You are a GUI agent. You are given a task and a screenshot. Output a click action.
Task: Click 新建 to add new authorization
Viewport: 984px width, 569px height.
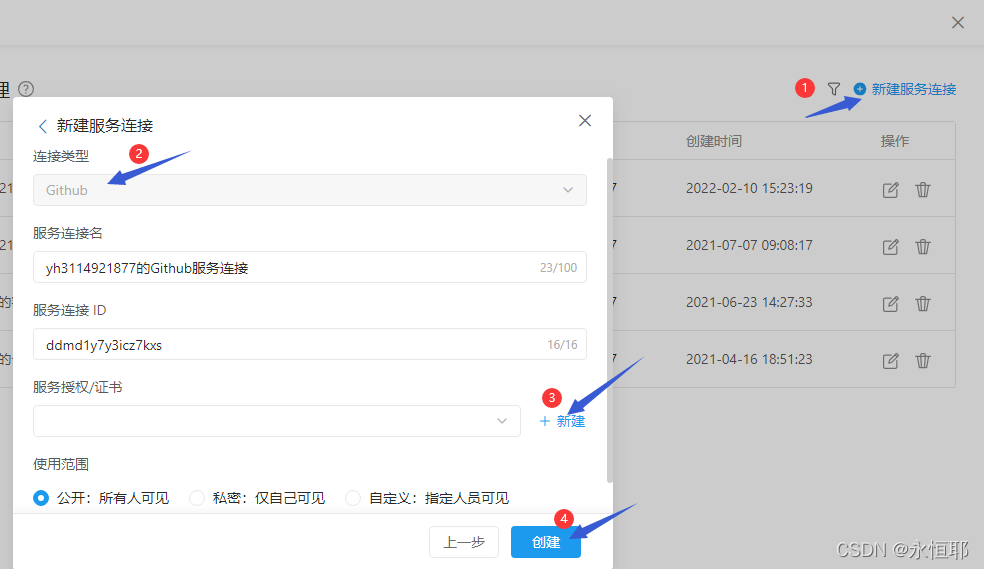point(562,421)
